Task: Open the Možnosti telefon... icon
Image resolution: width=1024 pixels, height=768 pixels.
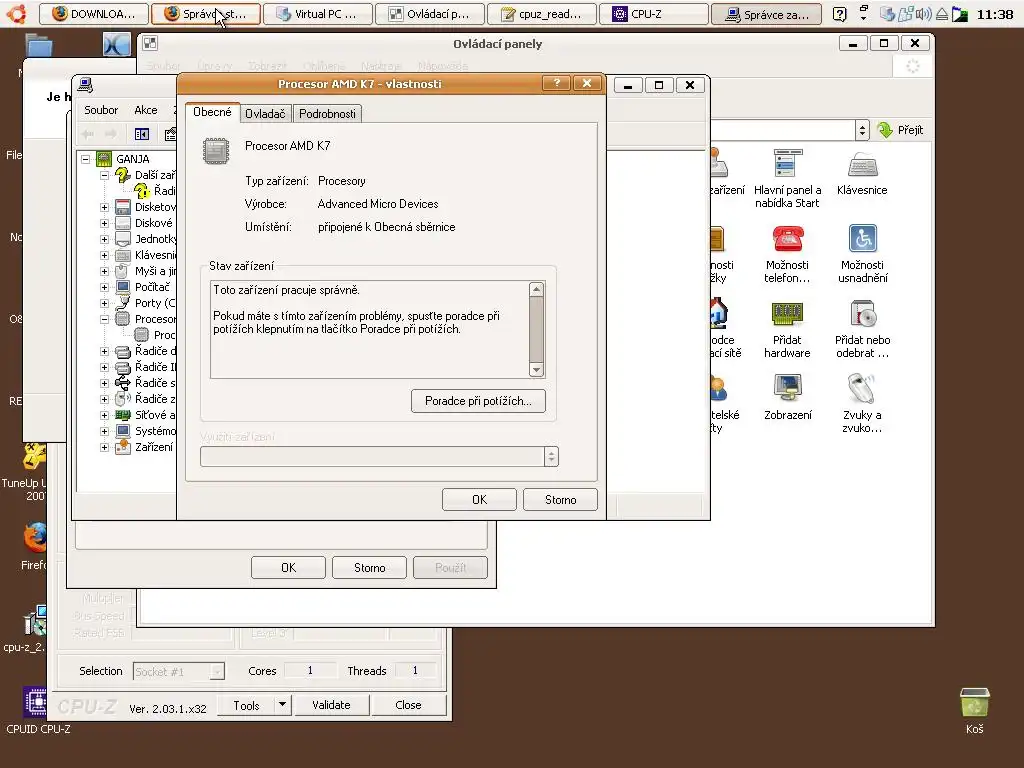Action: 787,253
